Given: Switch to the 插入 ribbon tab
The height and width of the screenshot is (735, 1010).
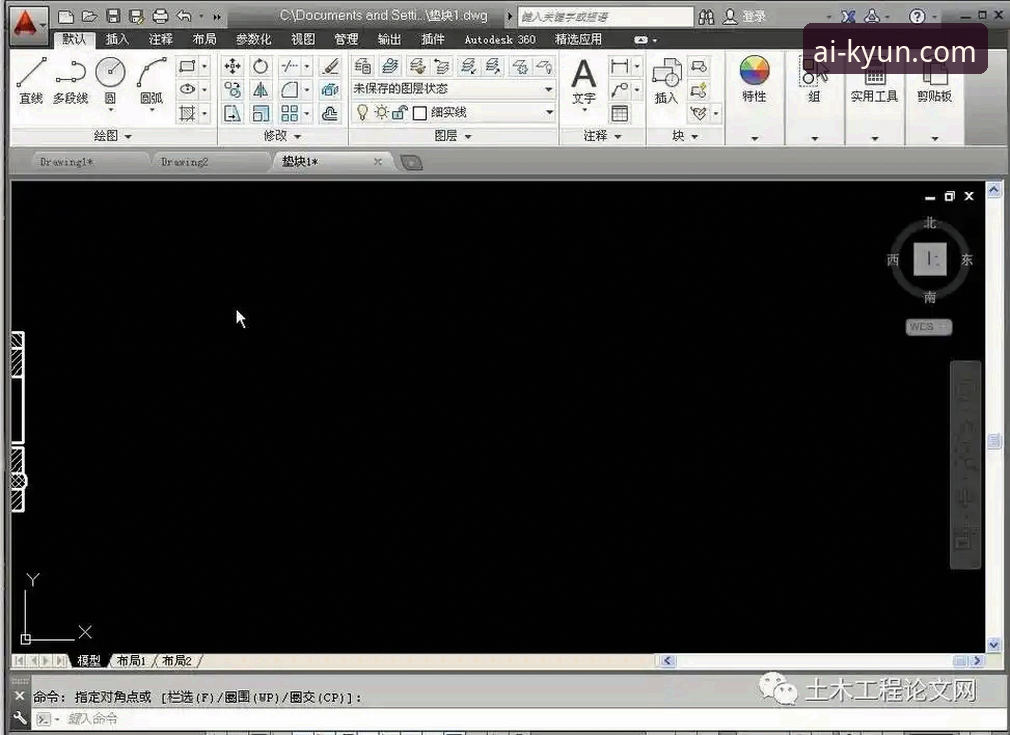Looking at the screenshot, I should [x=117, y=39].
